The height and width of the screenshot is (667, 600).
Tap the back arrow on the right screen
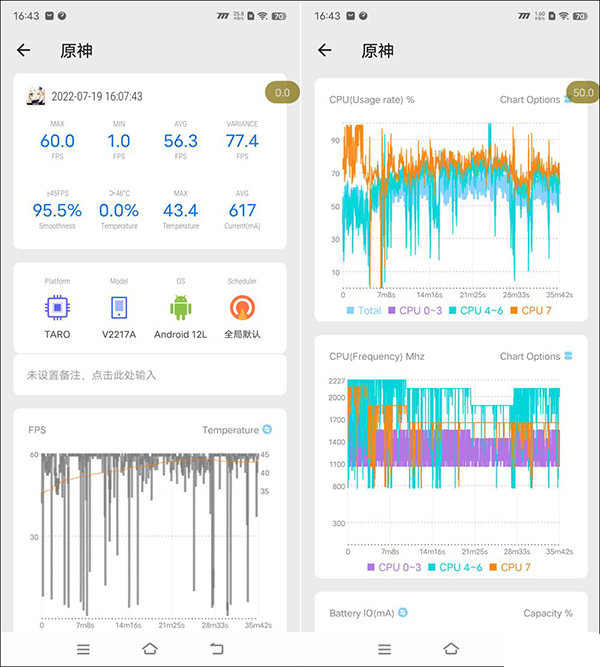pos(324,51)
